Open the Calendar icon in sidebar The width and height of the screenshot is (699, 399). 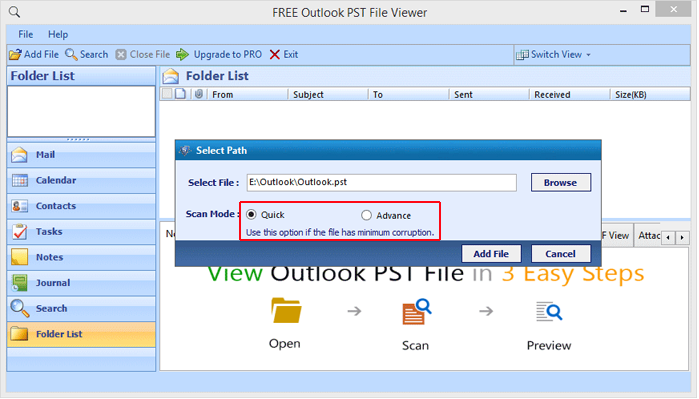(x=20, y=181)
